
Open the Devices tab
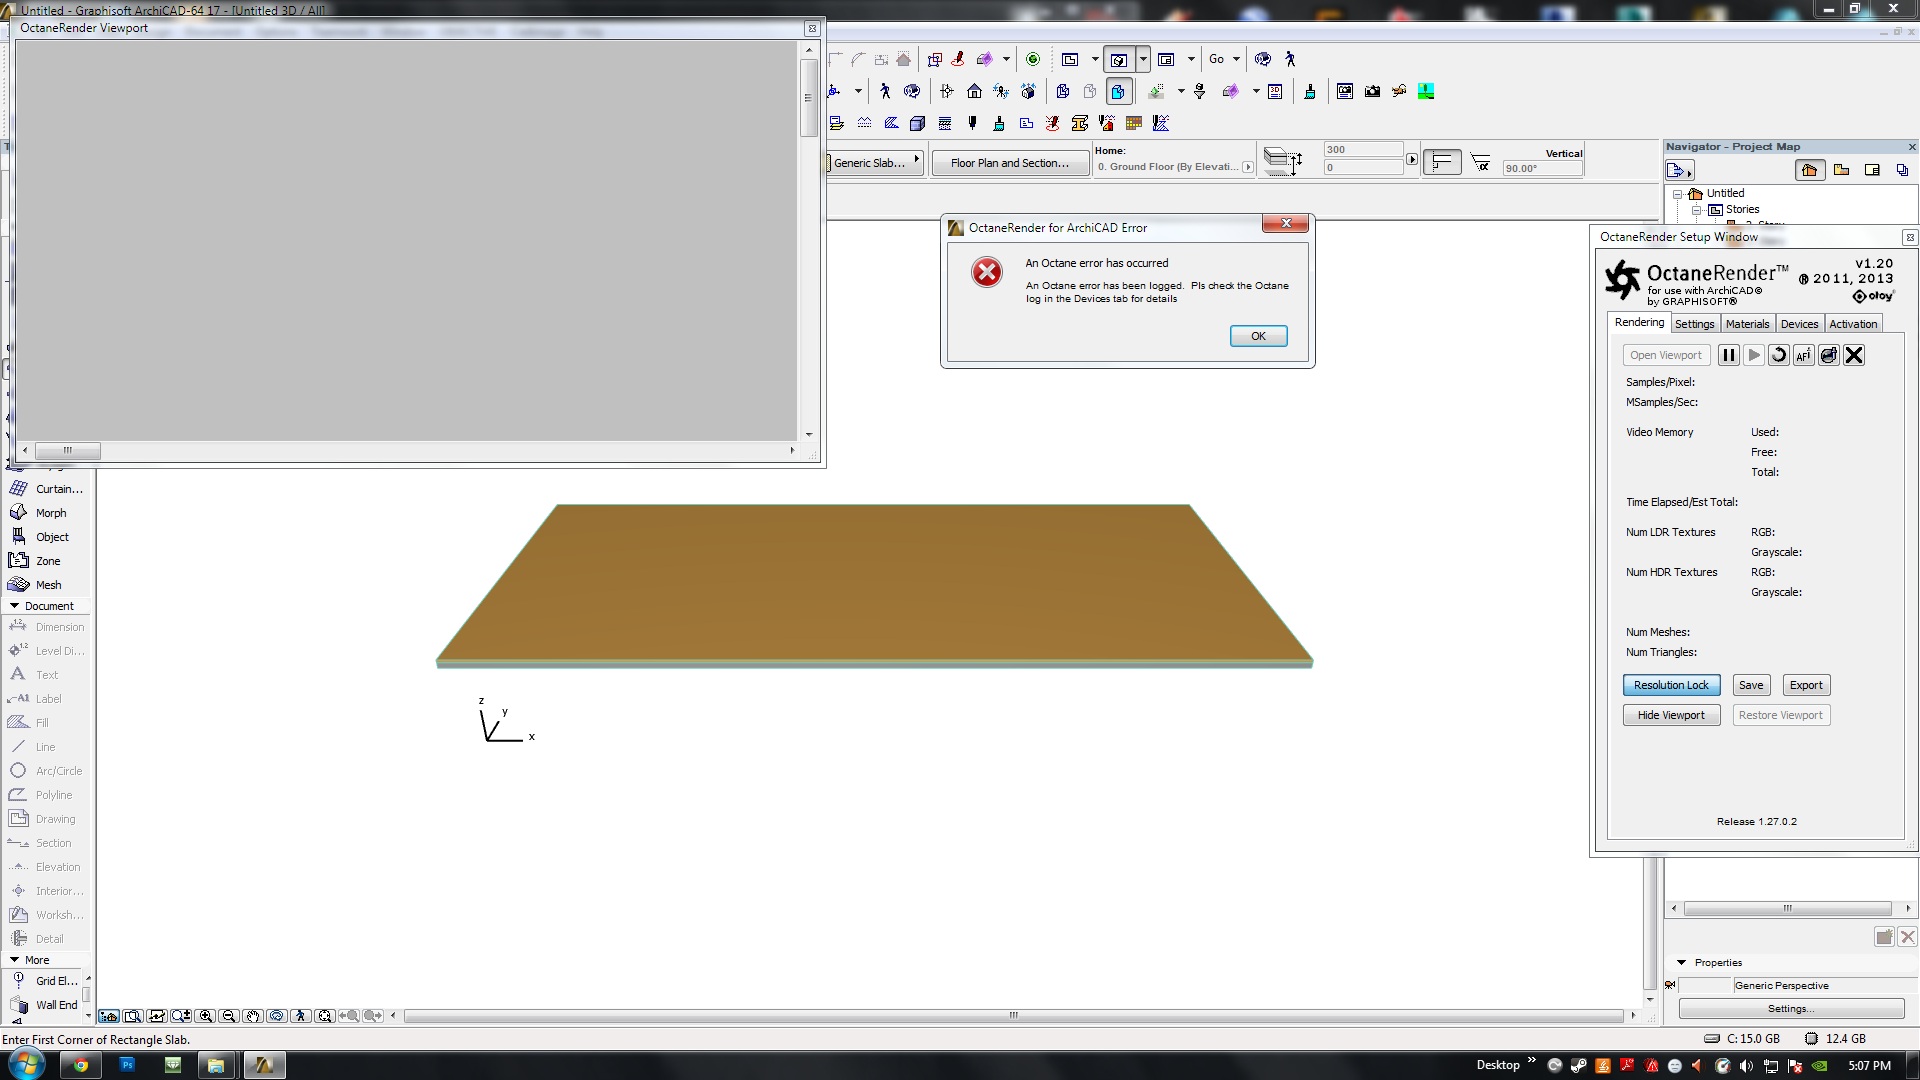[1799, 324]
